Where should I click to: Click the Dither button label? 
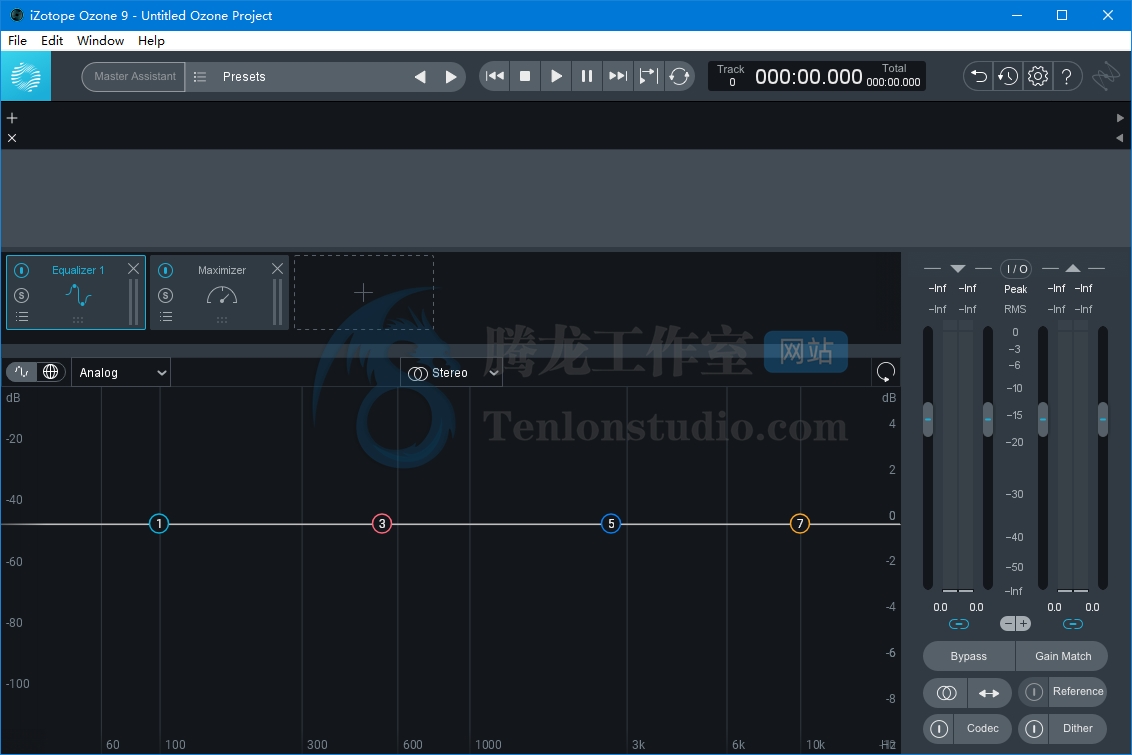coord(1078,728)
